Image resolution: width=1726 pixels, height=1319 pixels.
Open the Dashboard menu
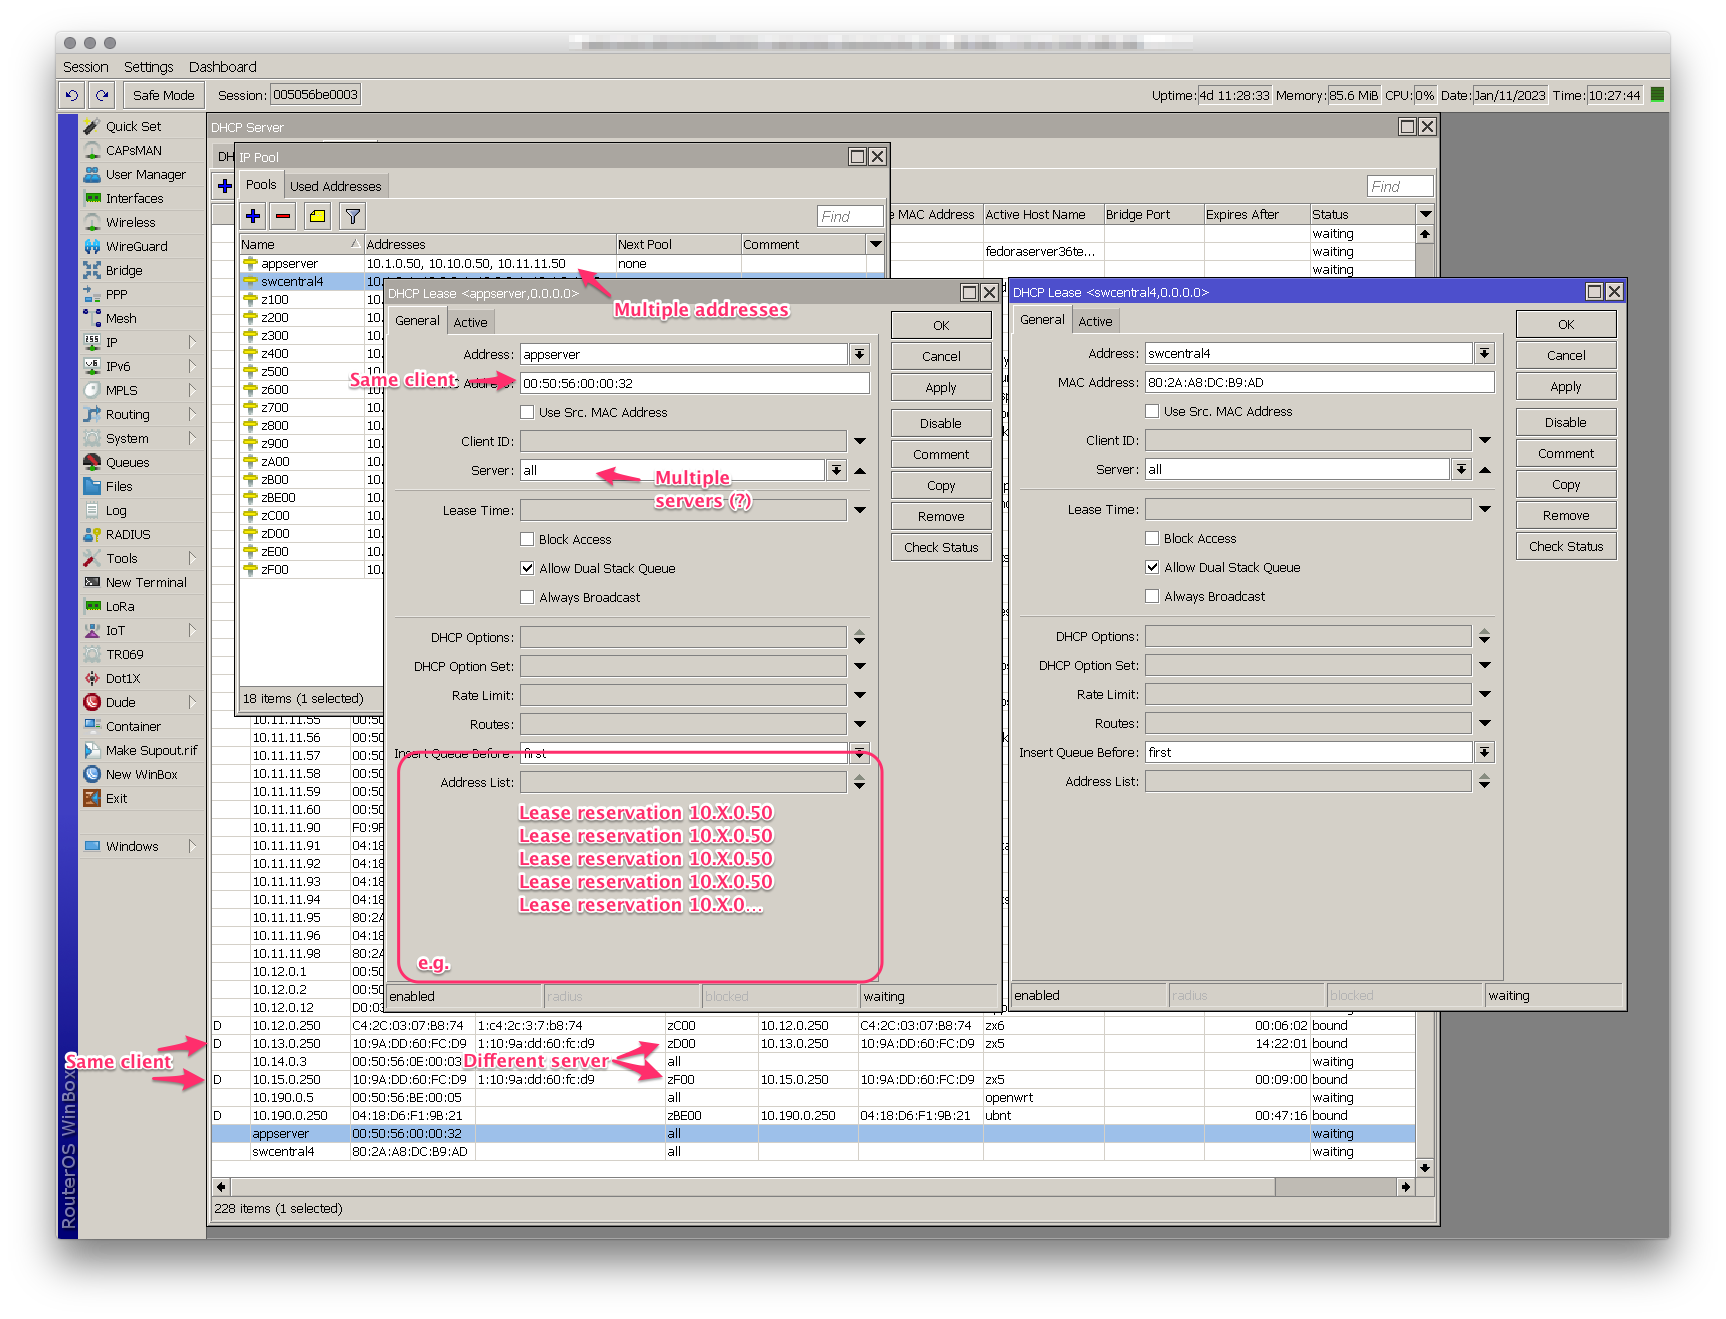pos(222,67)
